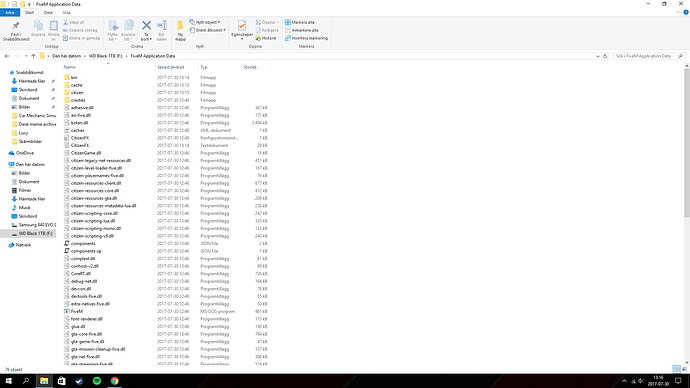Switch to the Visa tab
The height and width of the screenshot is (388, 690).
tap(66, 13)
